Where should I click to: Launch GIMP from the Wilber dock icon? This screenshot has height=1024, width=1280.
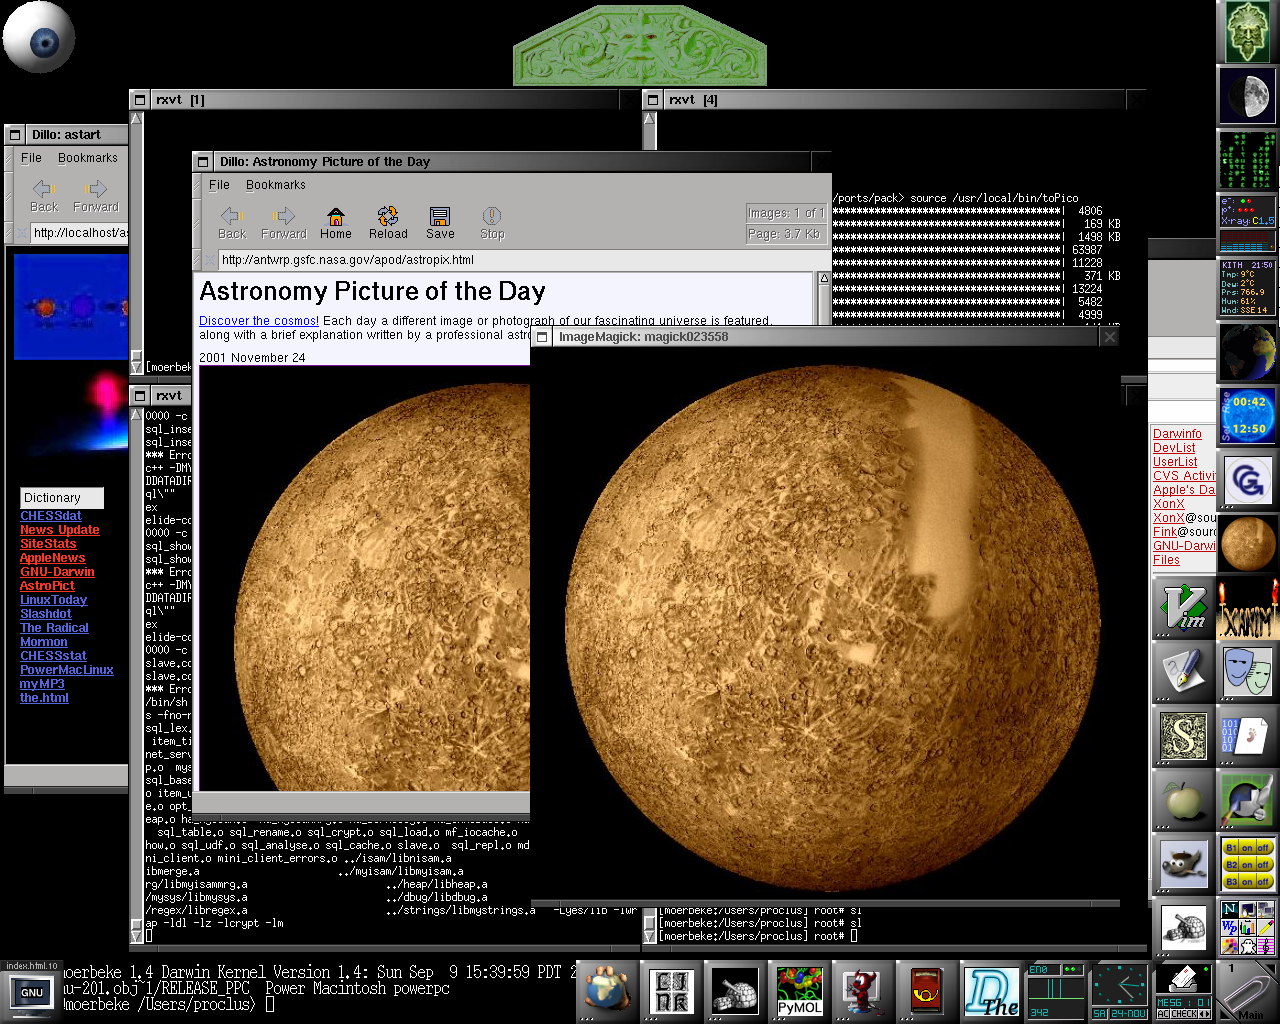[1184, 863]
